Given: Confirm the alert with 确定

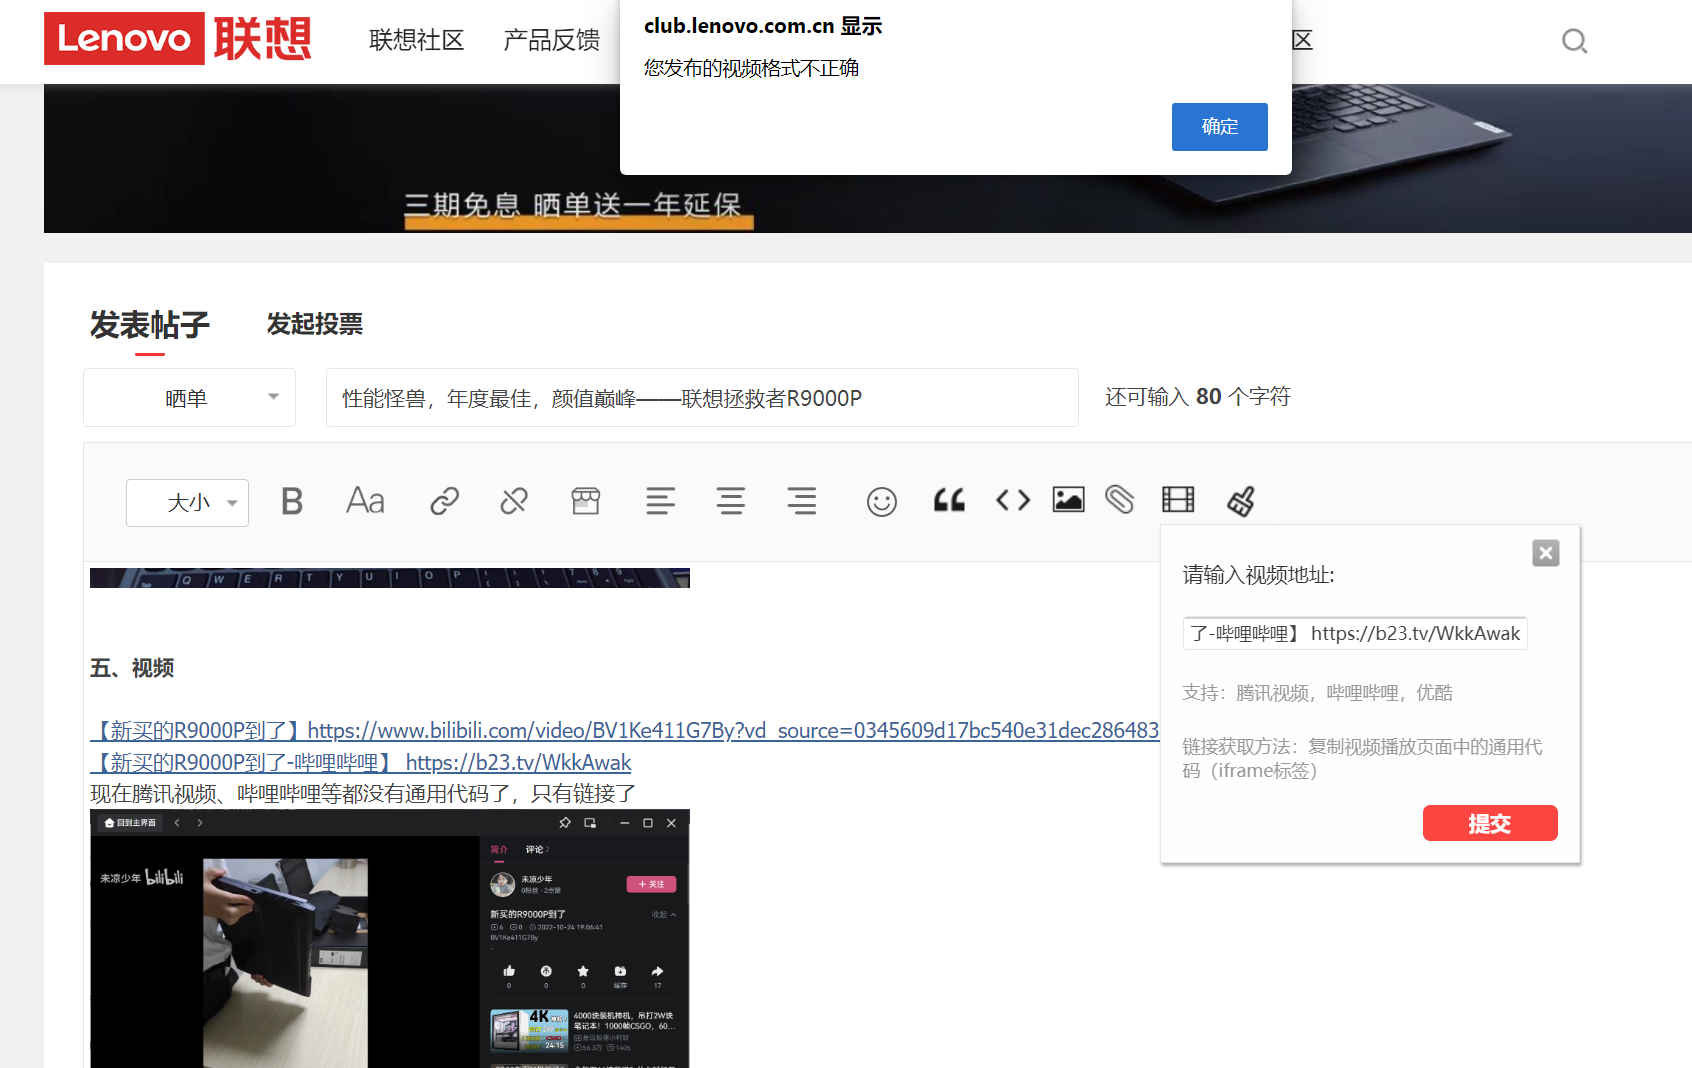Looking at the screenshot, I should [x=1220, y=127].
